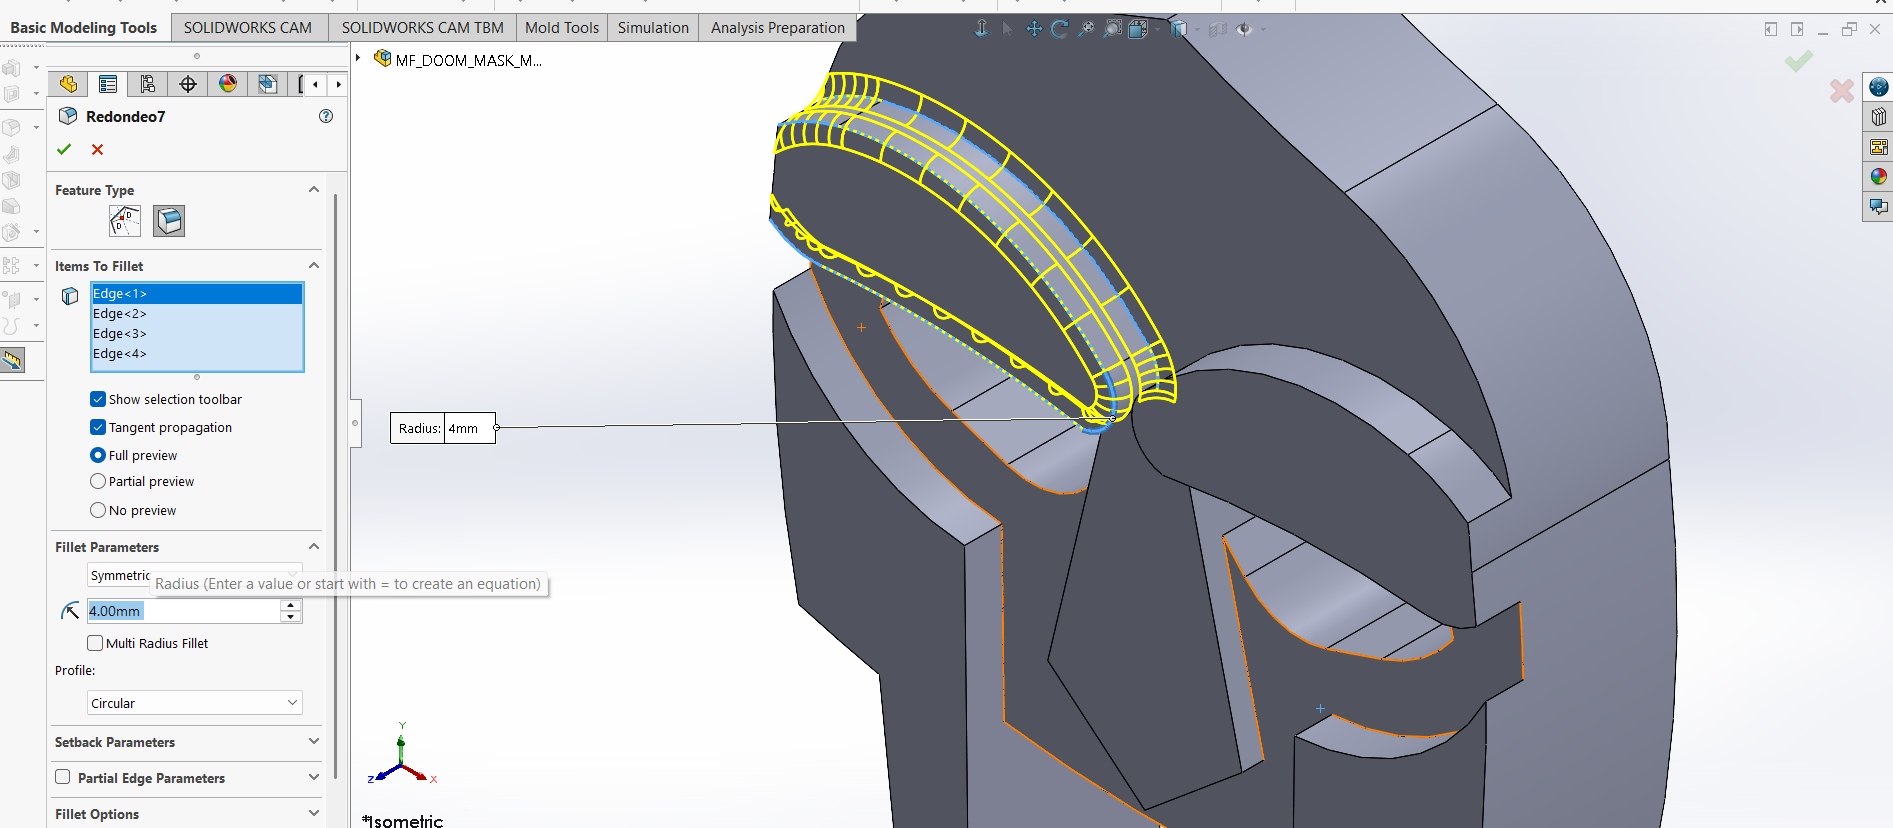Image resolution: width=1893 pixels, height=828 pixels.
Task: Select the No preview radio button
Action: click(x=98, y=510)
